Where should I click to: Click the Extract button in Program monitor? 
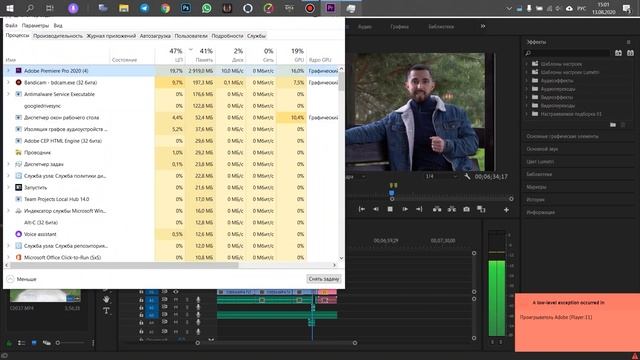[451, 209]
